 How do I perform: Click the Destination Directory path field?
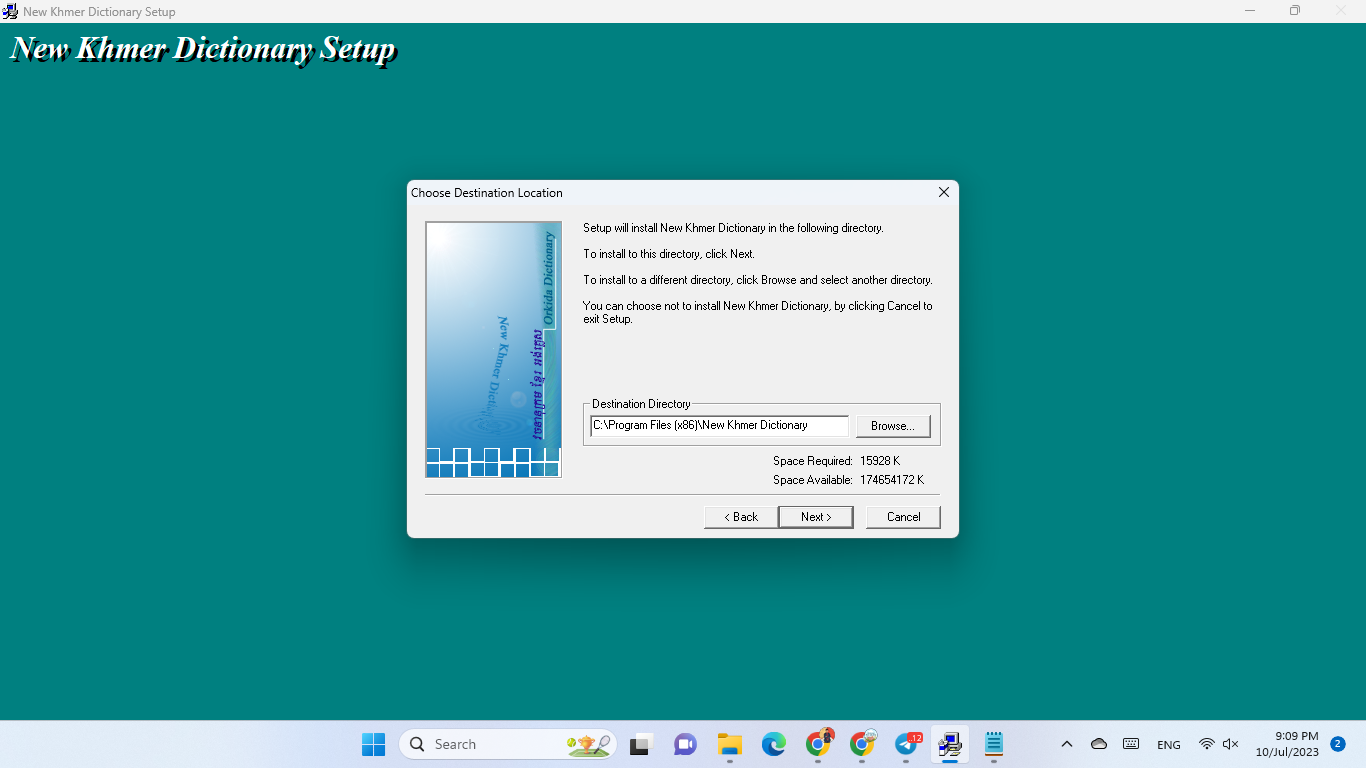pos(719,426)
